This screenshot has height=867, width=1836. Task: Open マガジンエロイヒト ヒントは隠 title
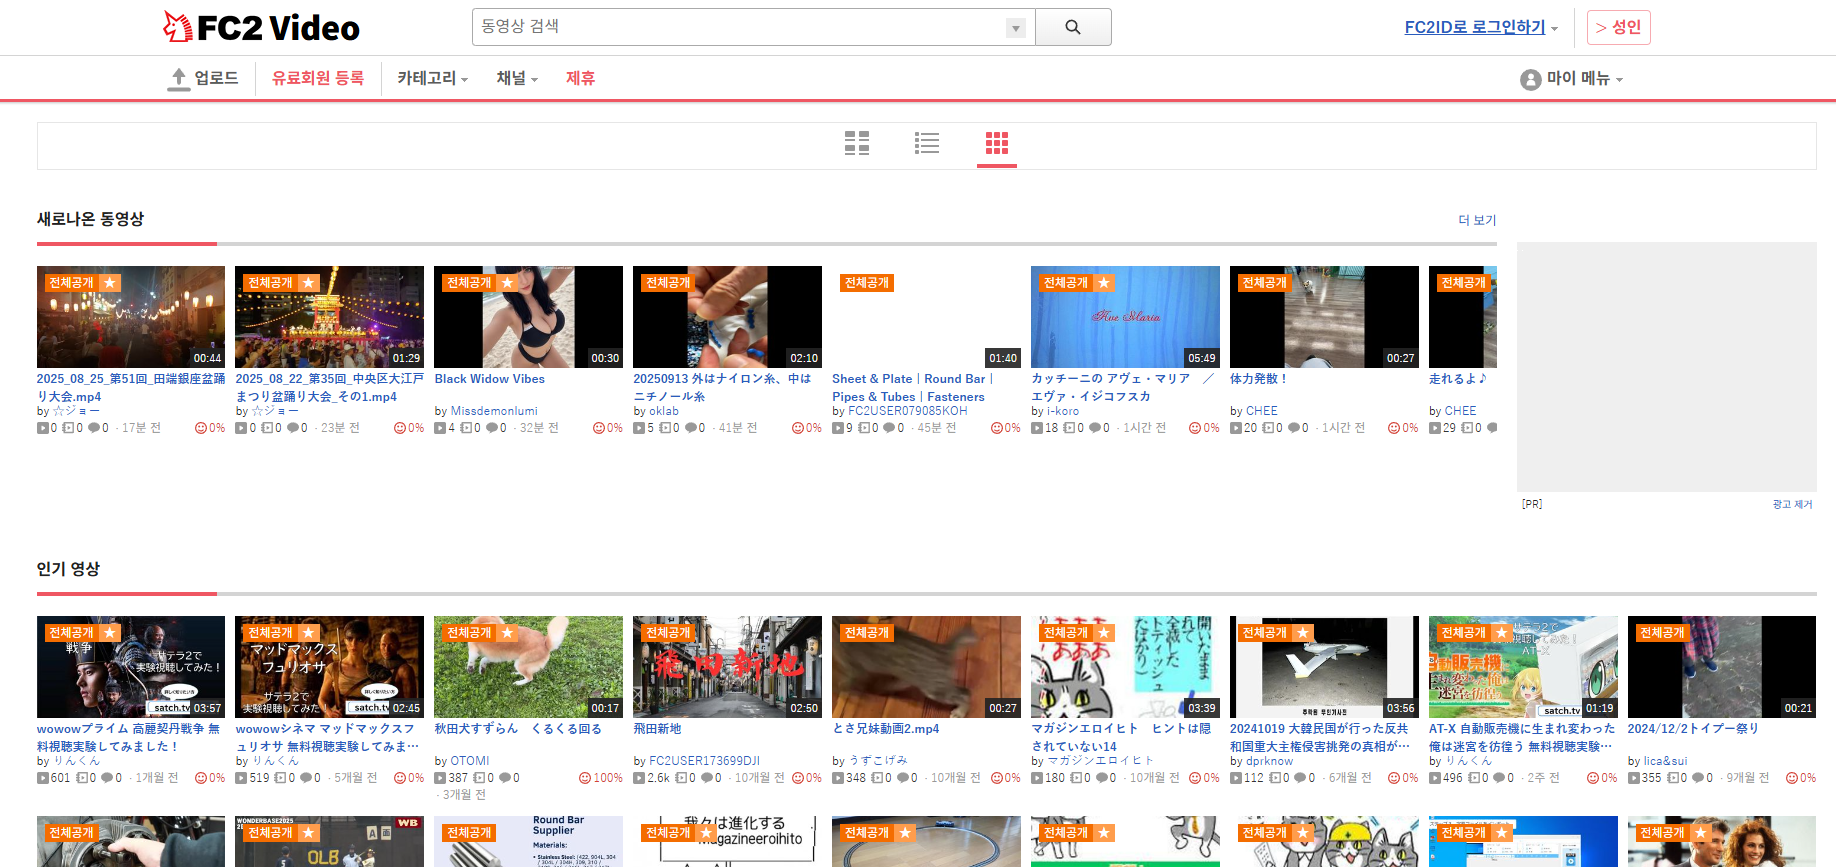pos(1121,738)
